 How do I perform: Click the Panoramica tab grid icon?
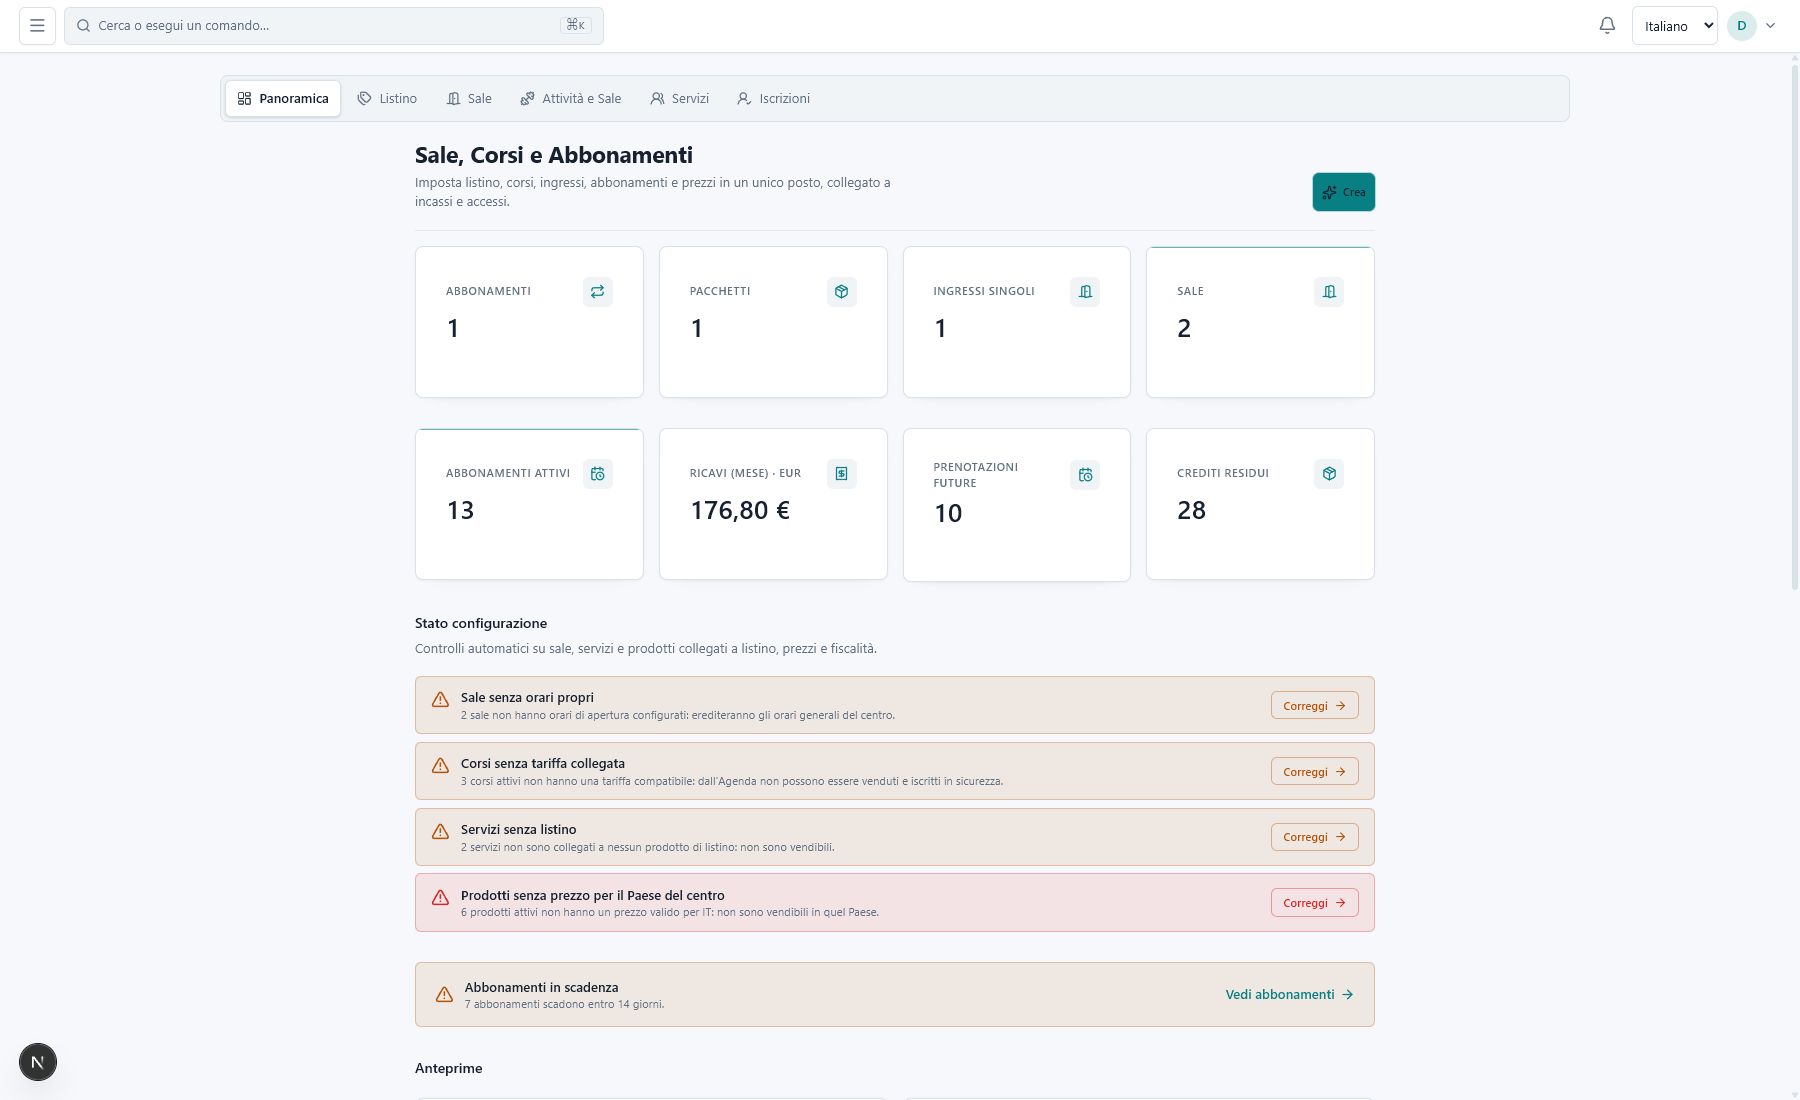point(244,99)
